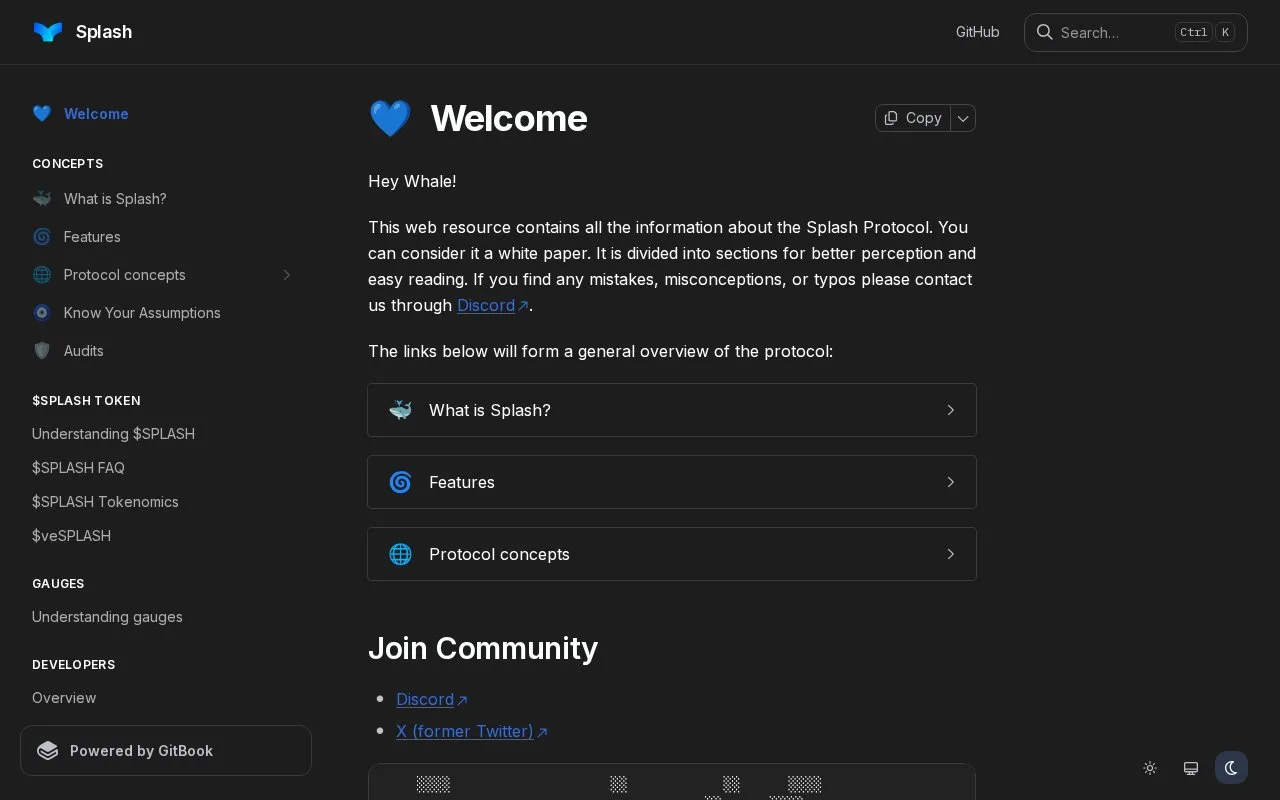Click the icon beside Know Your Assumptions
The width and height of the screenshot is (1280, 800).
[x=42, y=313]
